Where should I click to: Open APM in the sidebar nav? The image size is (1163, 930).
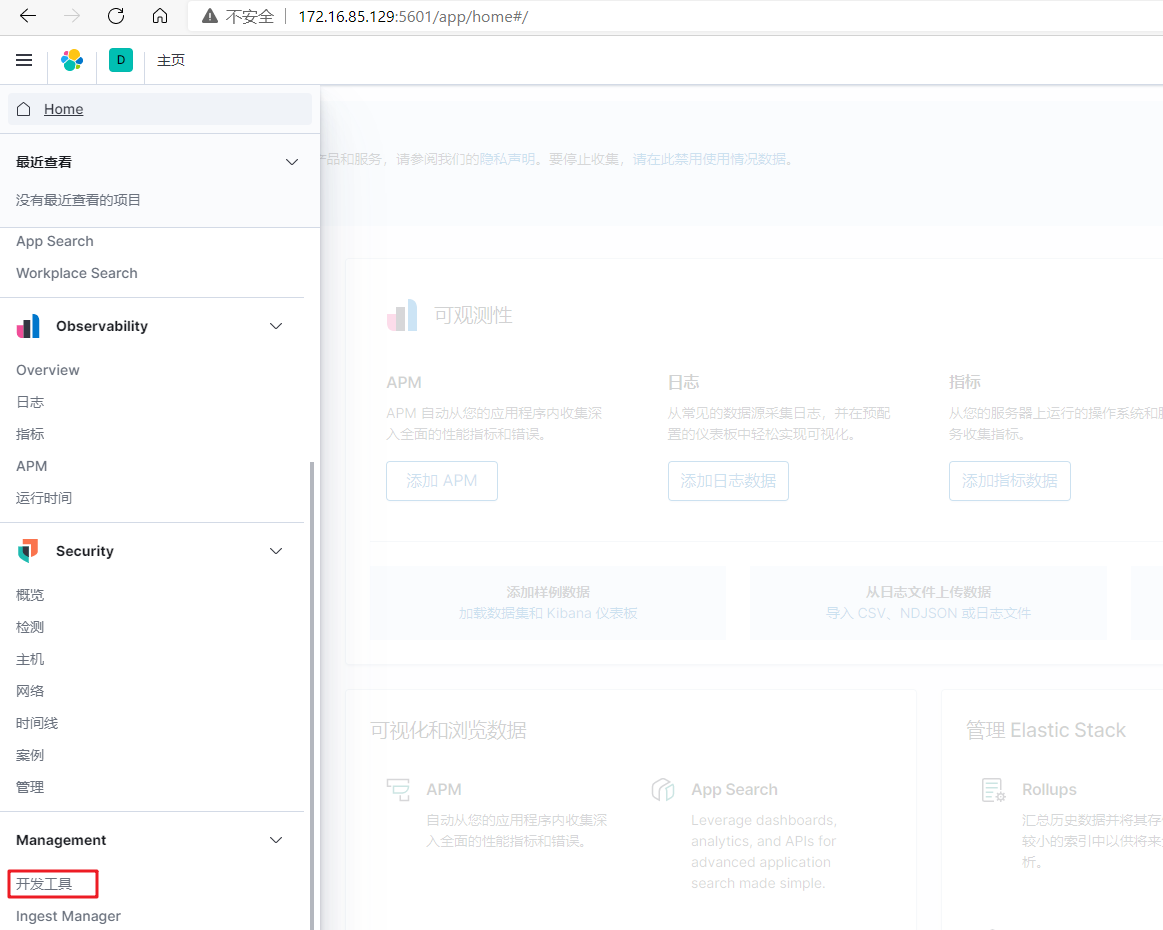tap(31, 466)
